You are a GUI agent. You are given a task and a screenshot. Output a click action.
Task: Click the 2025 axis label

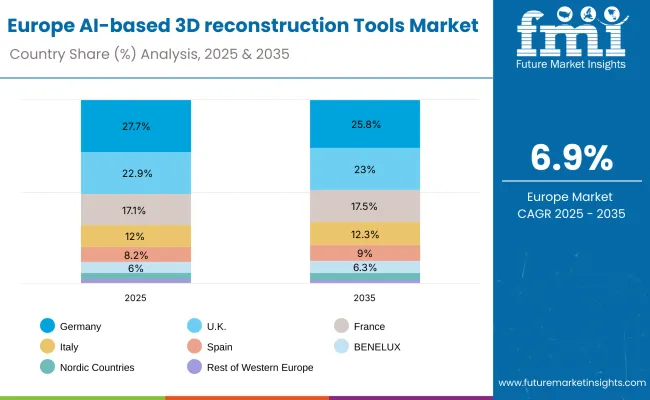point(136,298)
